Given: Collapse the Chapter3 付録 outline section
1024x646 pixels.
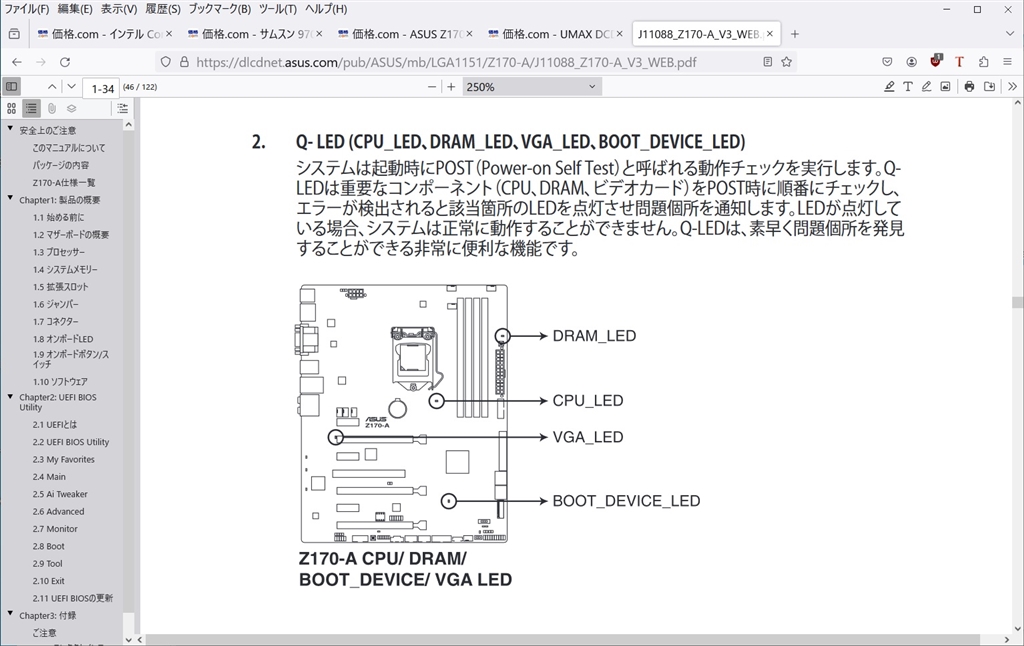Looking at the screenshot, I should coord(10,614).
